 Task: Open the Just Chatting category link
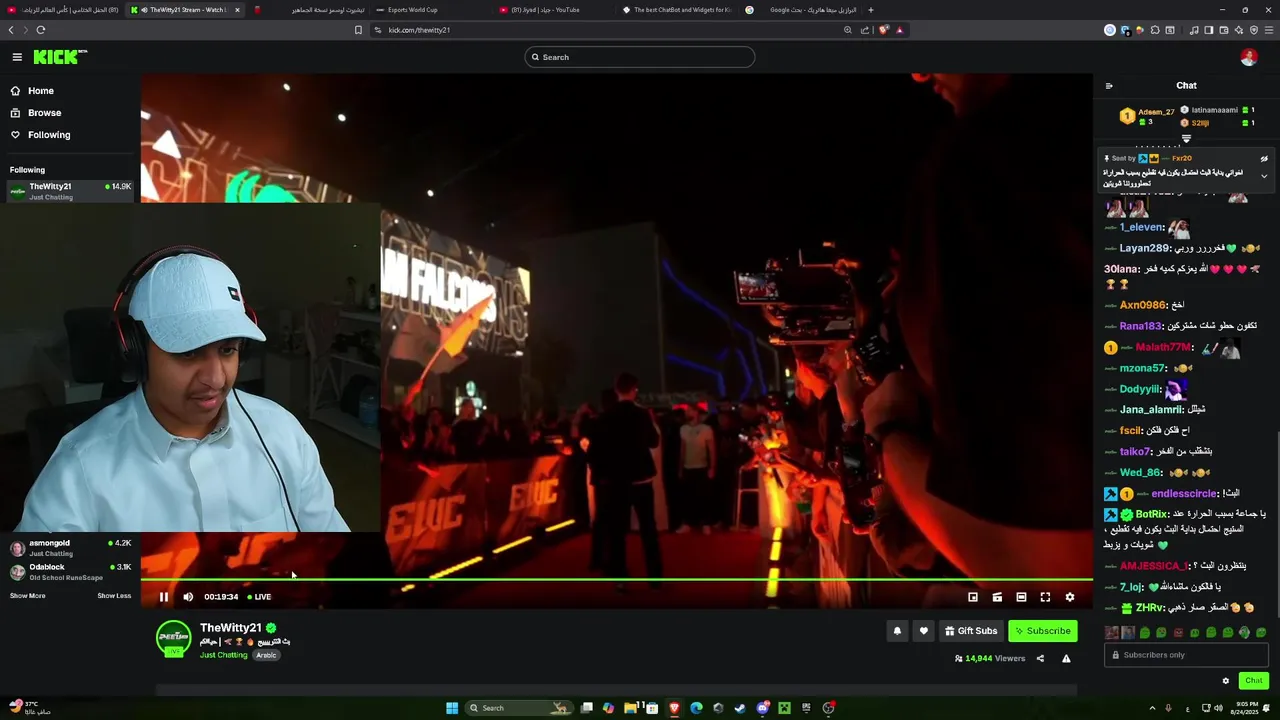point(223,655)
